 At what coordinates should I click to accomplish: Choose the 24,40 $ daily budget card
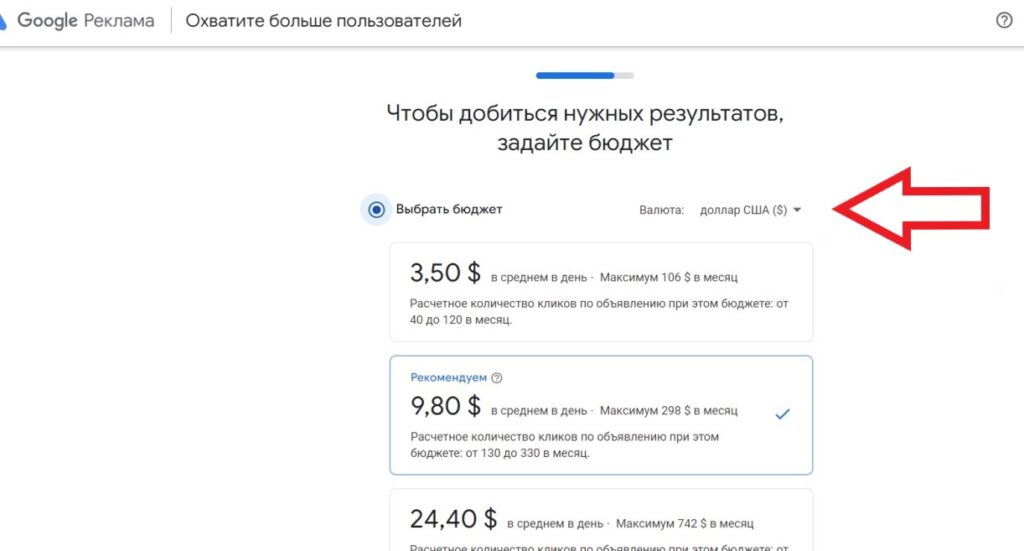pyautogui.click(x=600, y=520)
